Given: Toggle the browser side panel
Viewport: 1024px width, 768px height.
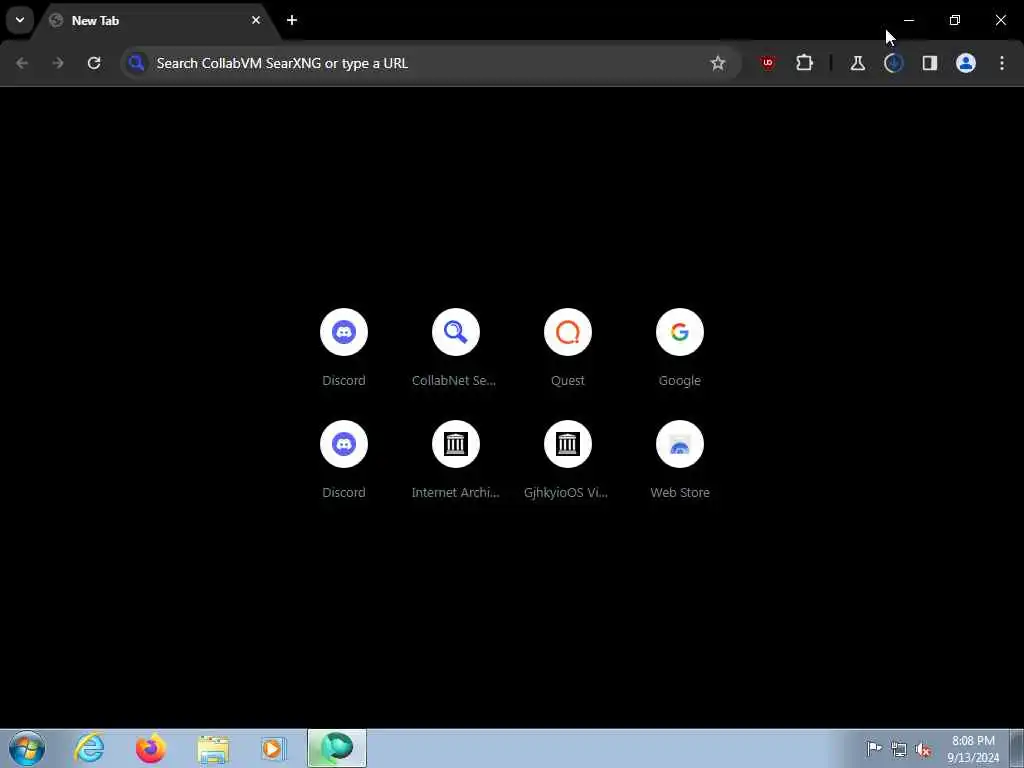Looking at the screenshot, I should click(929, 63).
